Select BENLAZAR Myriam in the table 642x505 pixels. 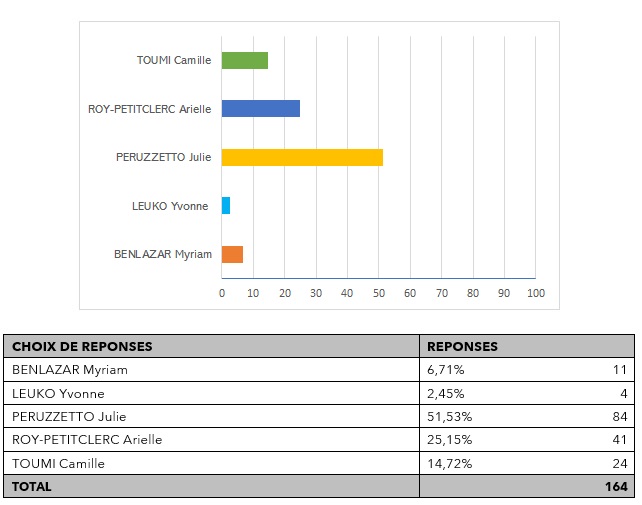70,370
